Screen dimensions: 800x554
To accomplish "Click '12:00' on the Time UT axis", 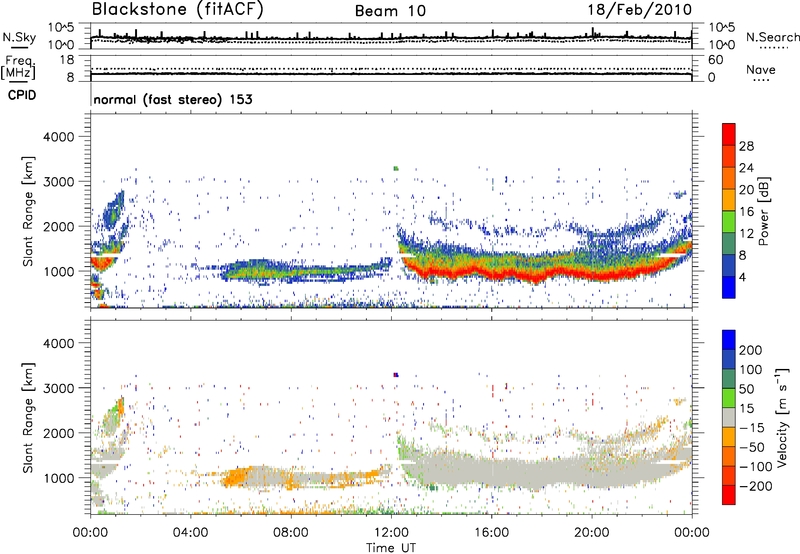I will pos(391,533).
